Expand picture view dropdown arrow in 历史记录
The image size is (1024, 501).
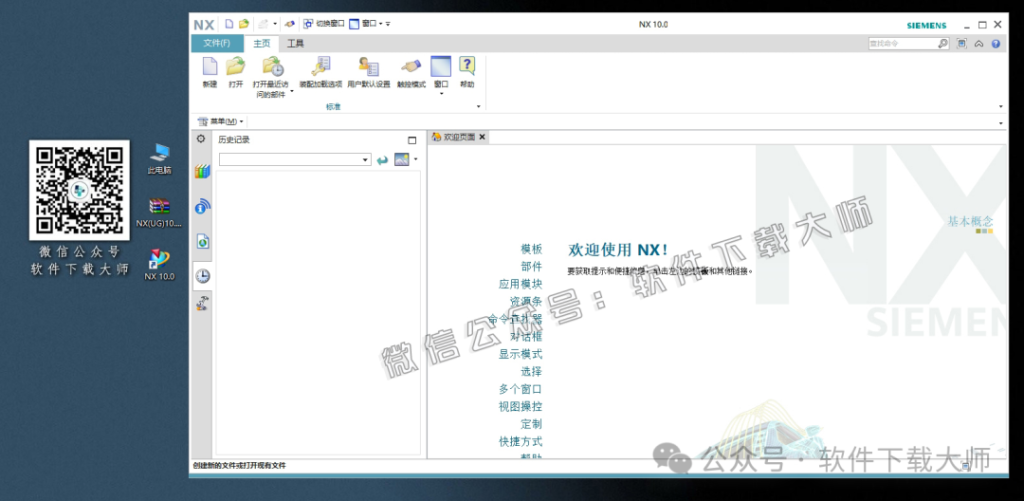click(x=415, y=159)
